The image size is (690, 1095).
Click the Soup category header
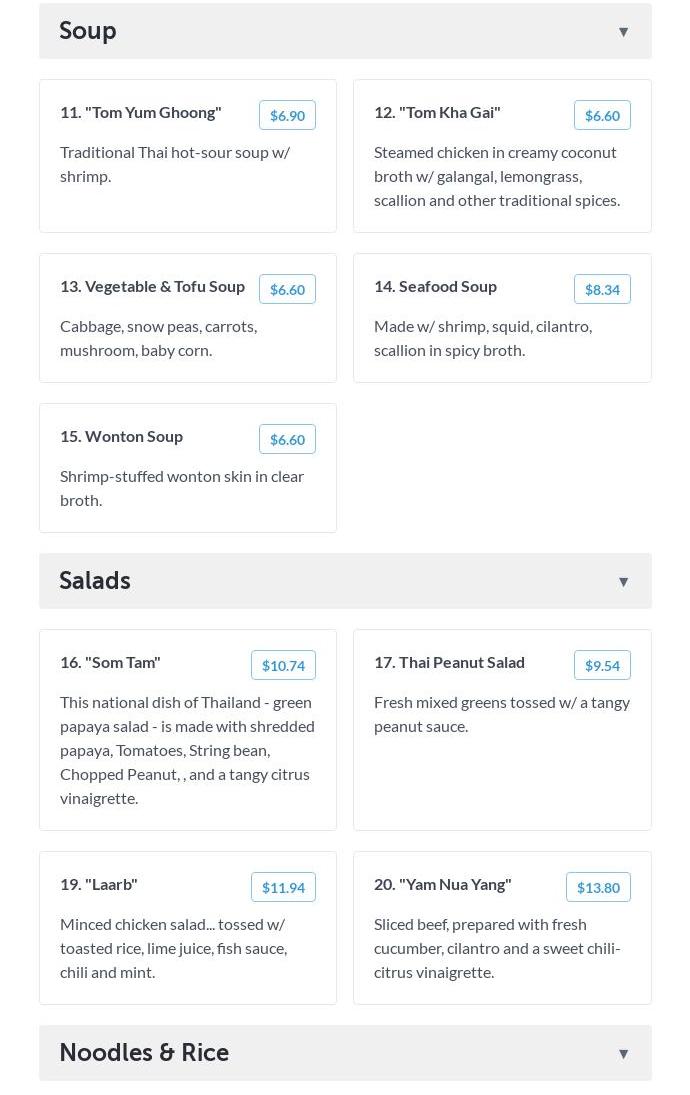(x=88, y=31)
